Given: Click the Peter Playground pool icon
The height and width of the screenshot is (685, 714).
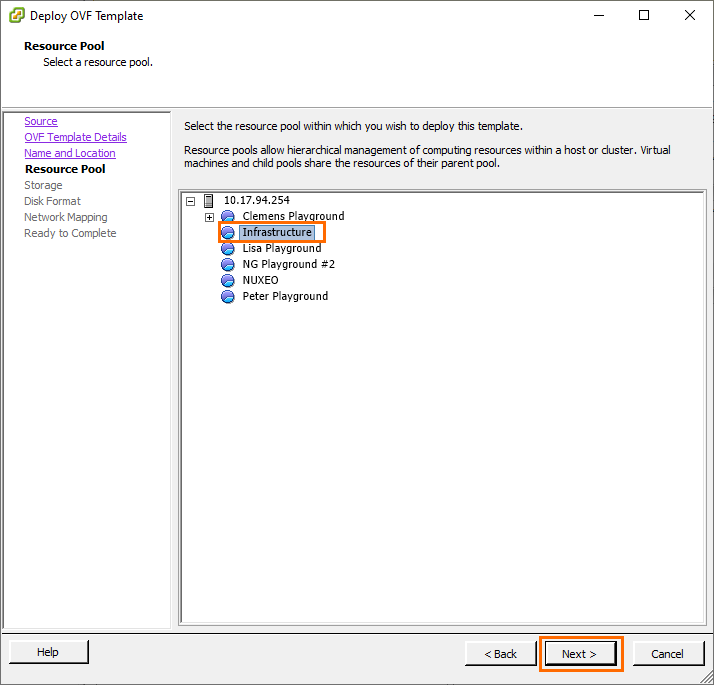Looking at the screenshot, I should coord(228,297).
